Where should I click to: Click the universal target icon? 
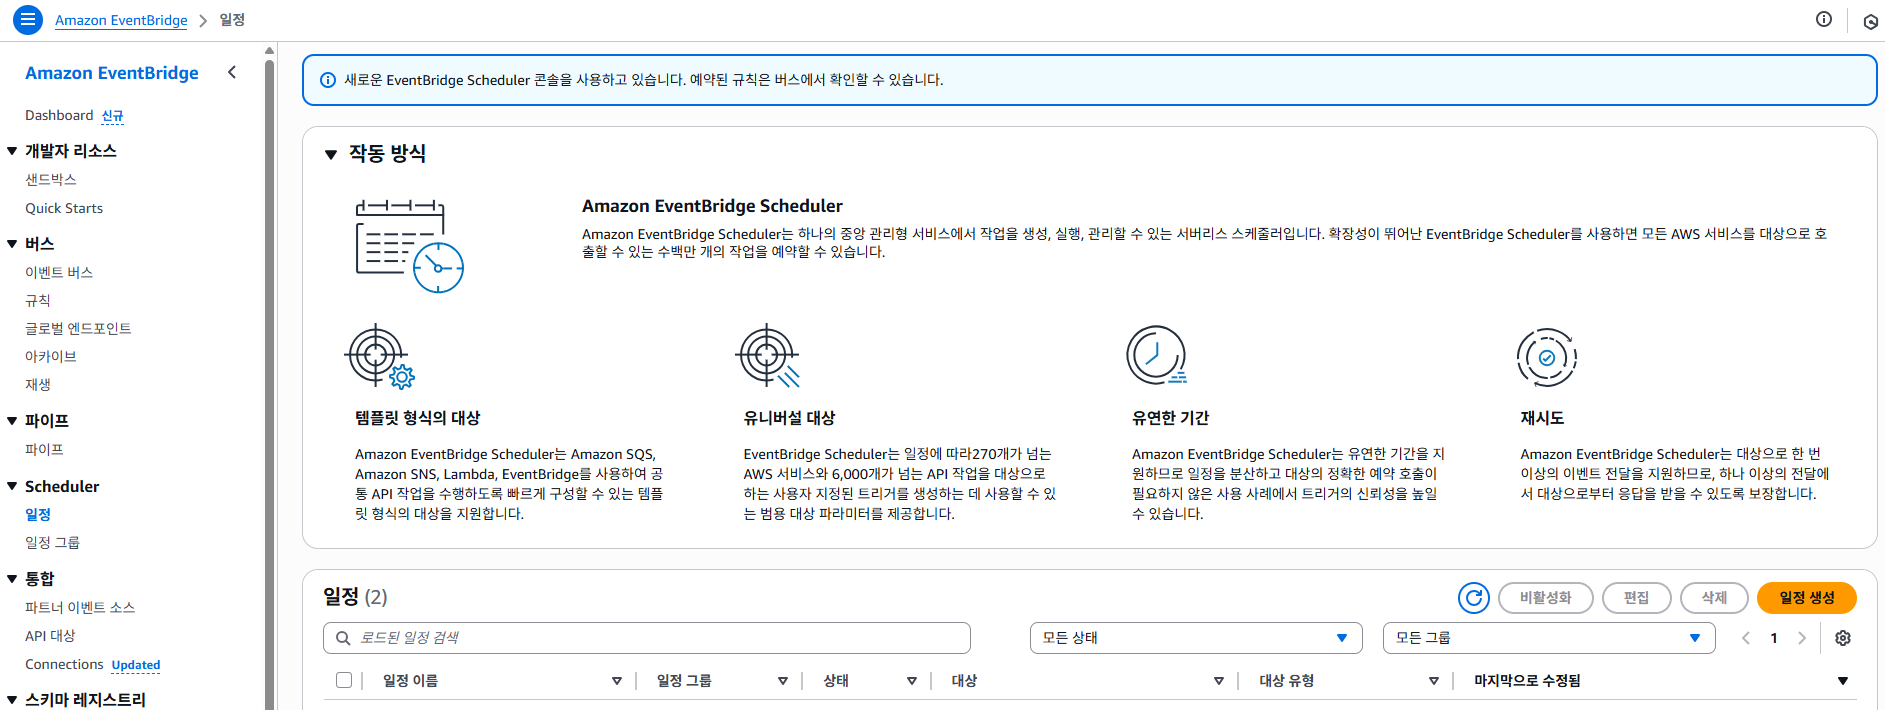tap(768, 356)
